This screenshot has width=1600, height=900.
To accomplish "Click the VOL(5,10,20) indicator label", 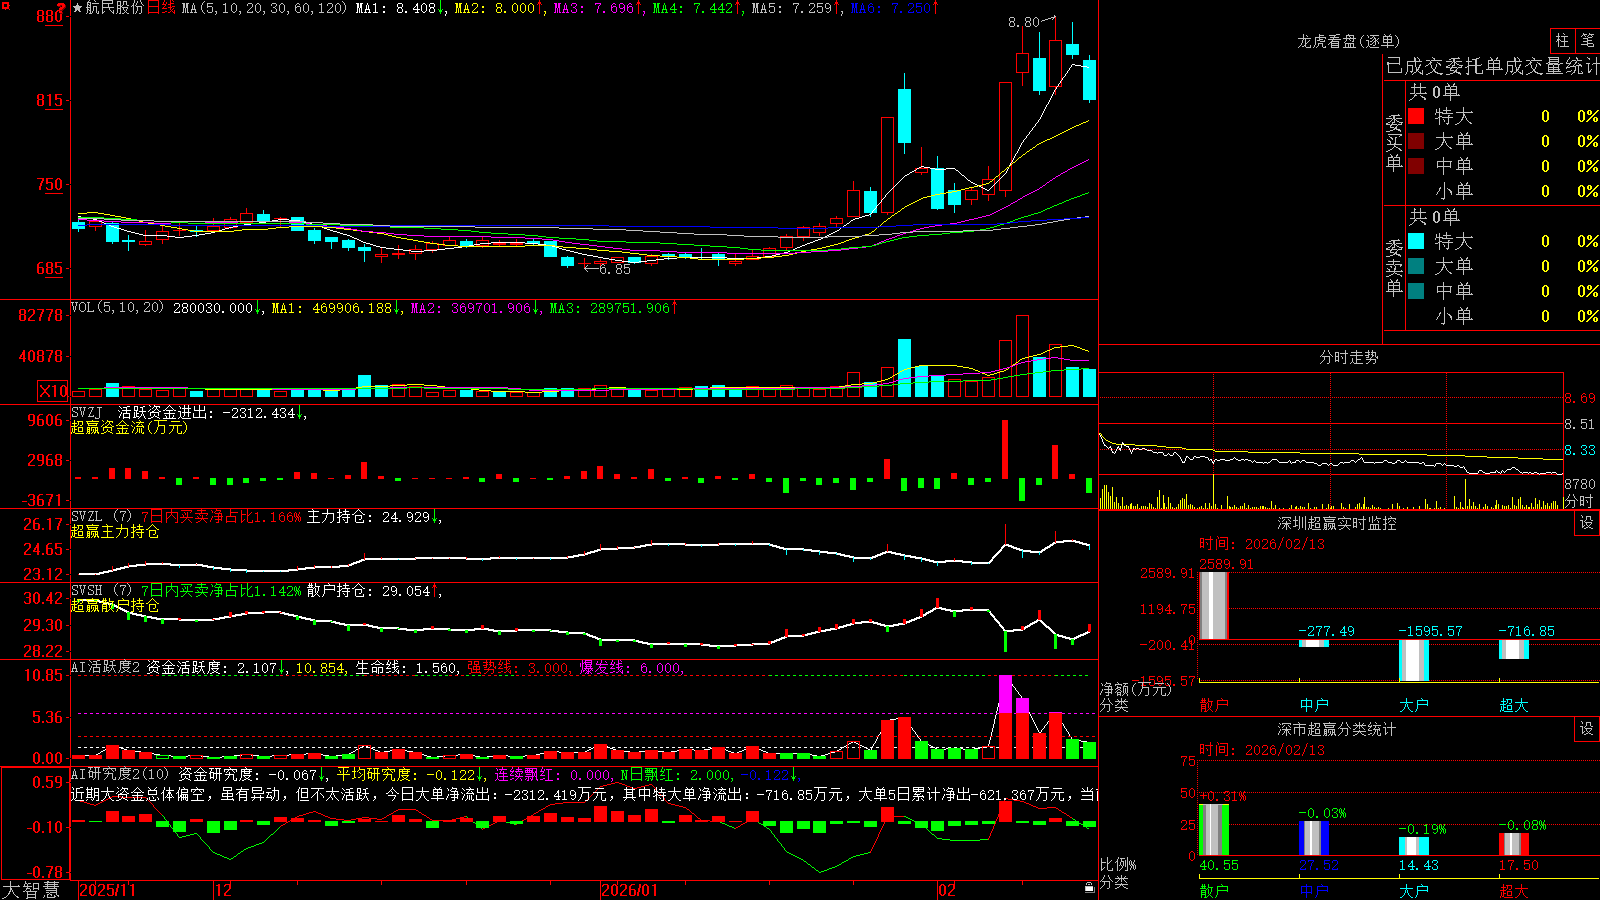I will click(x=117, y=307).
